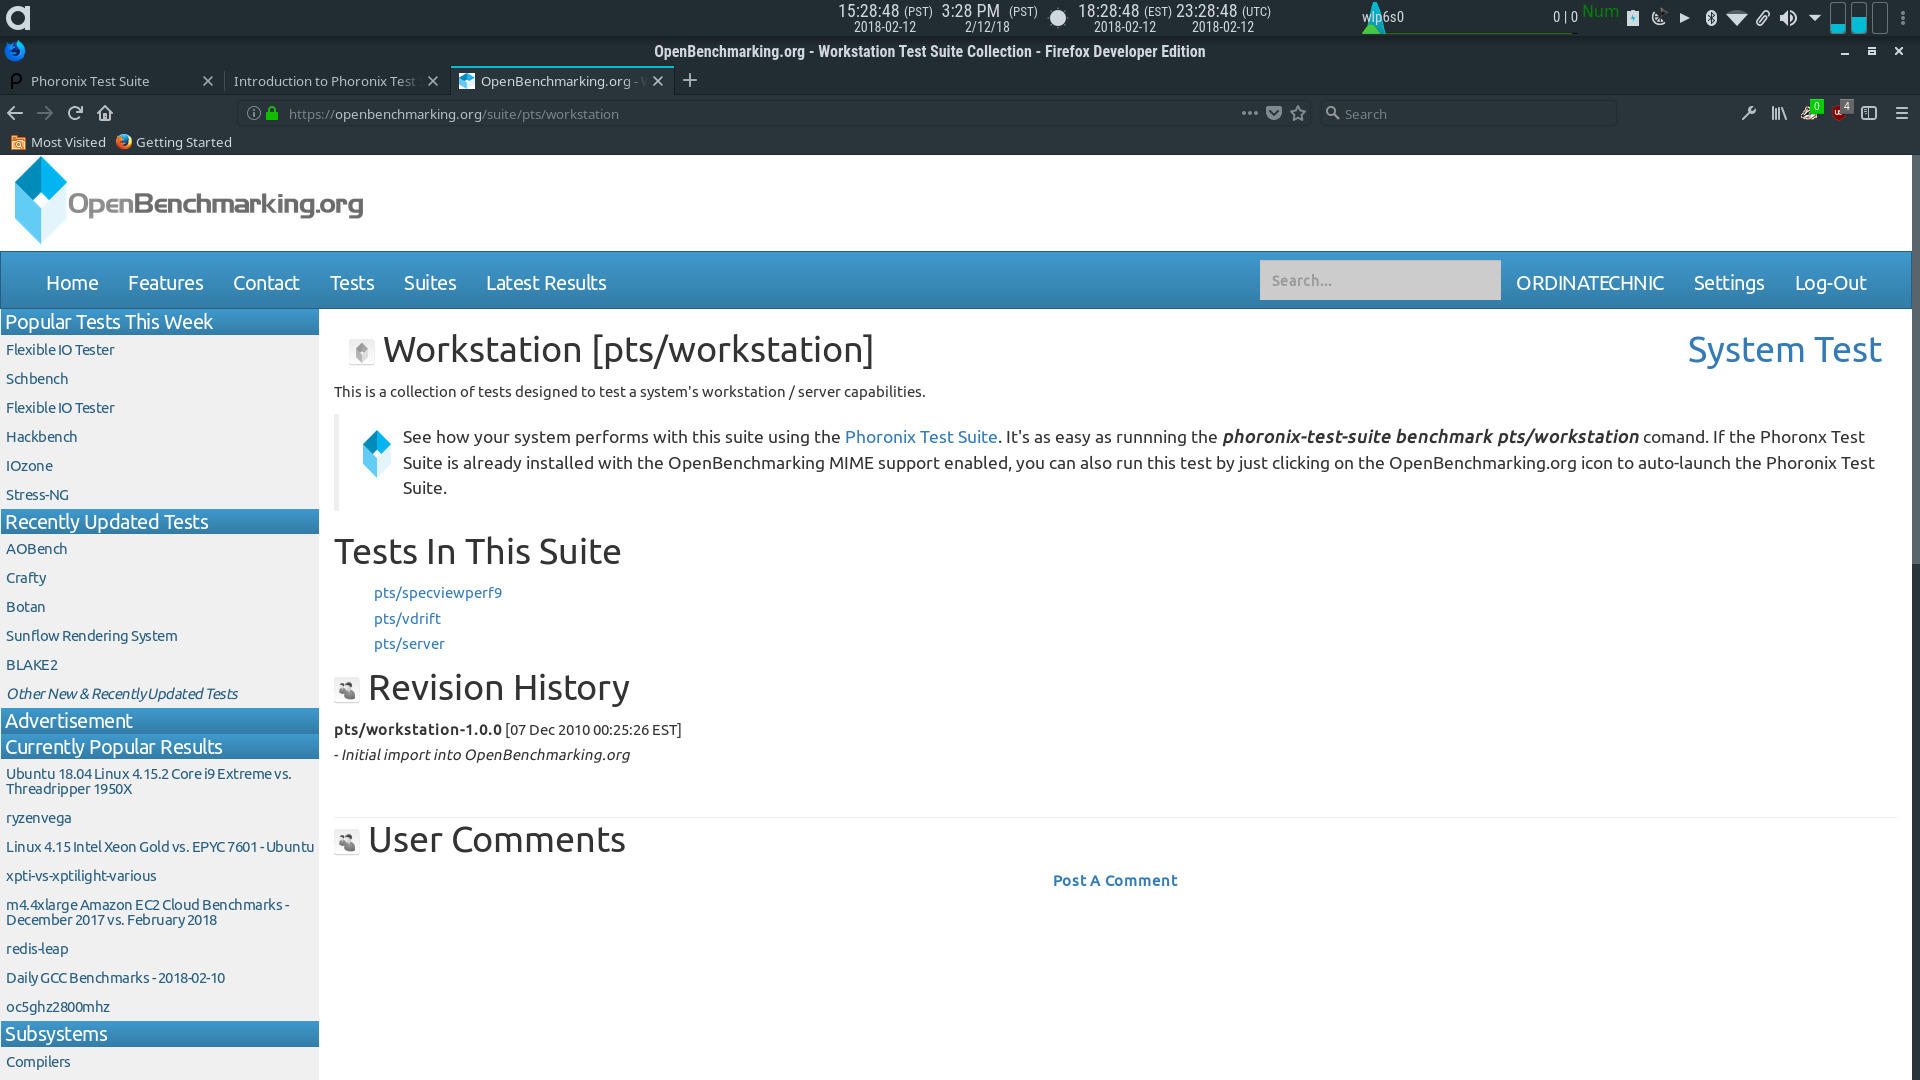
Task: Click the extension icon with green 0 badge
Action: click(x=1811, y=112)
